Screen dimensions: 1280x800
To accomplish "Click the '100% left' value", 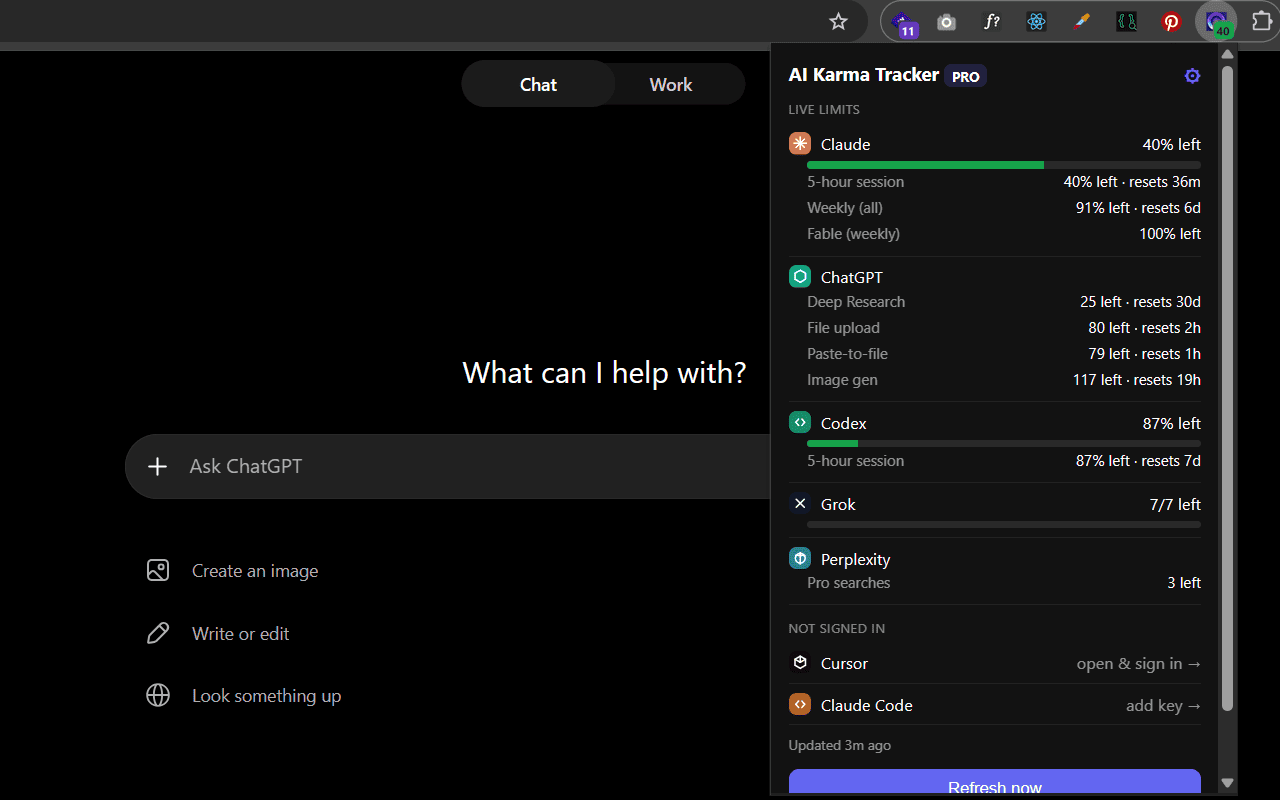I will [x=1170, y=234].
